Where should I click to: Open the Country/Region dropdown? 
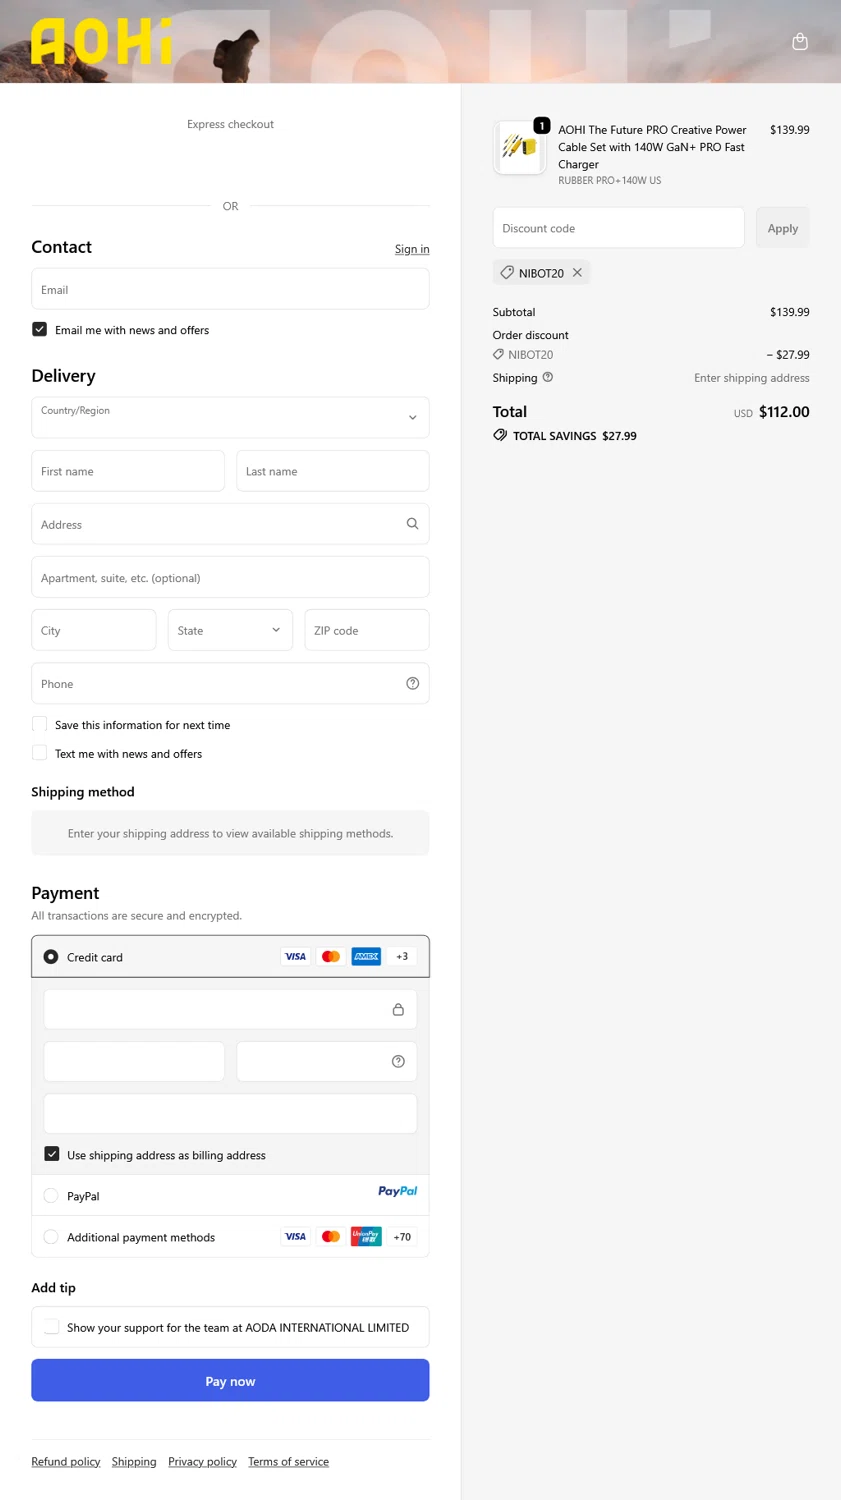(230, 418)
